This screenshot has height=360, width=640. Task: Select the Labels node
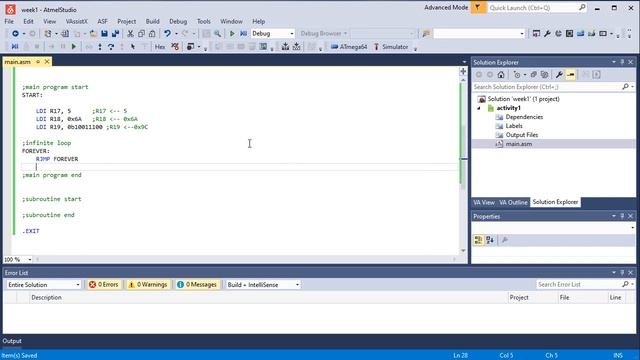(x=514, y=126)
